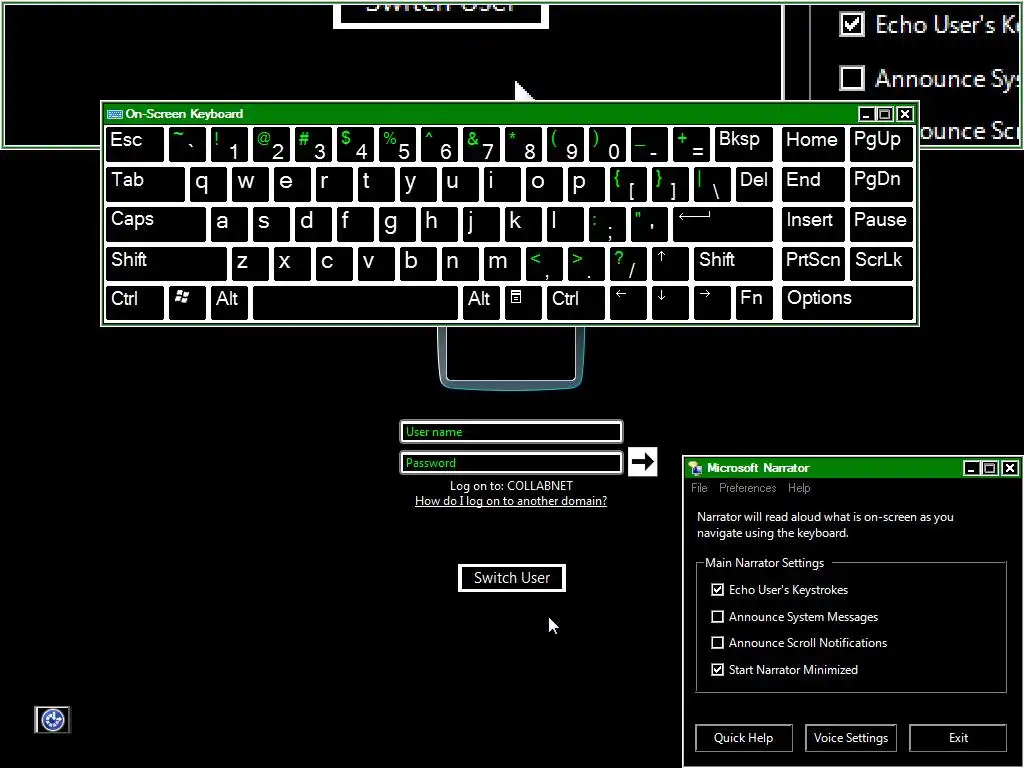This screenshot has height=768, width=1024.
Task: Toggle Echo User's Keystrokes in Narrator
Action: click(x=718, y=590)
